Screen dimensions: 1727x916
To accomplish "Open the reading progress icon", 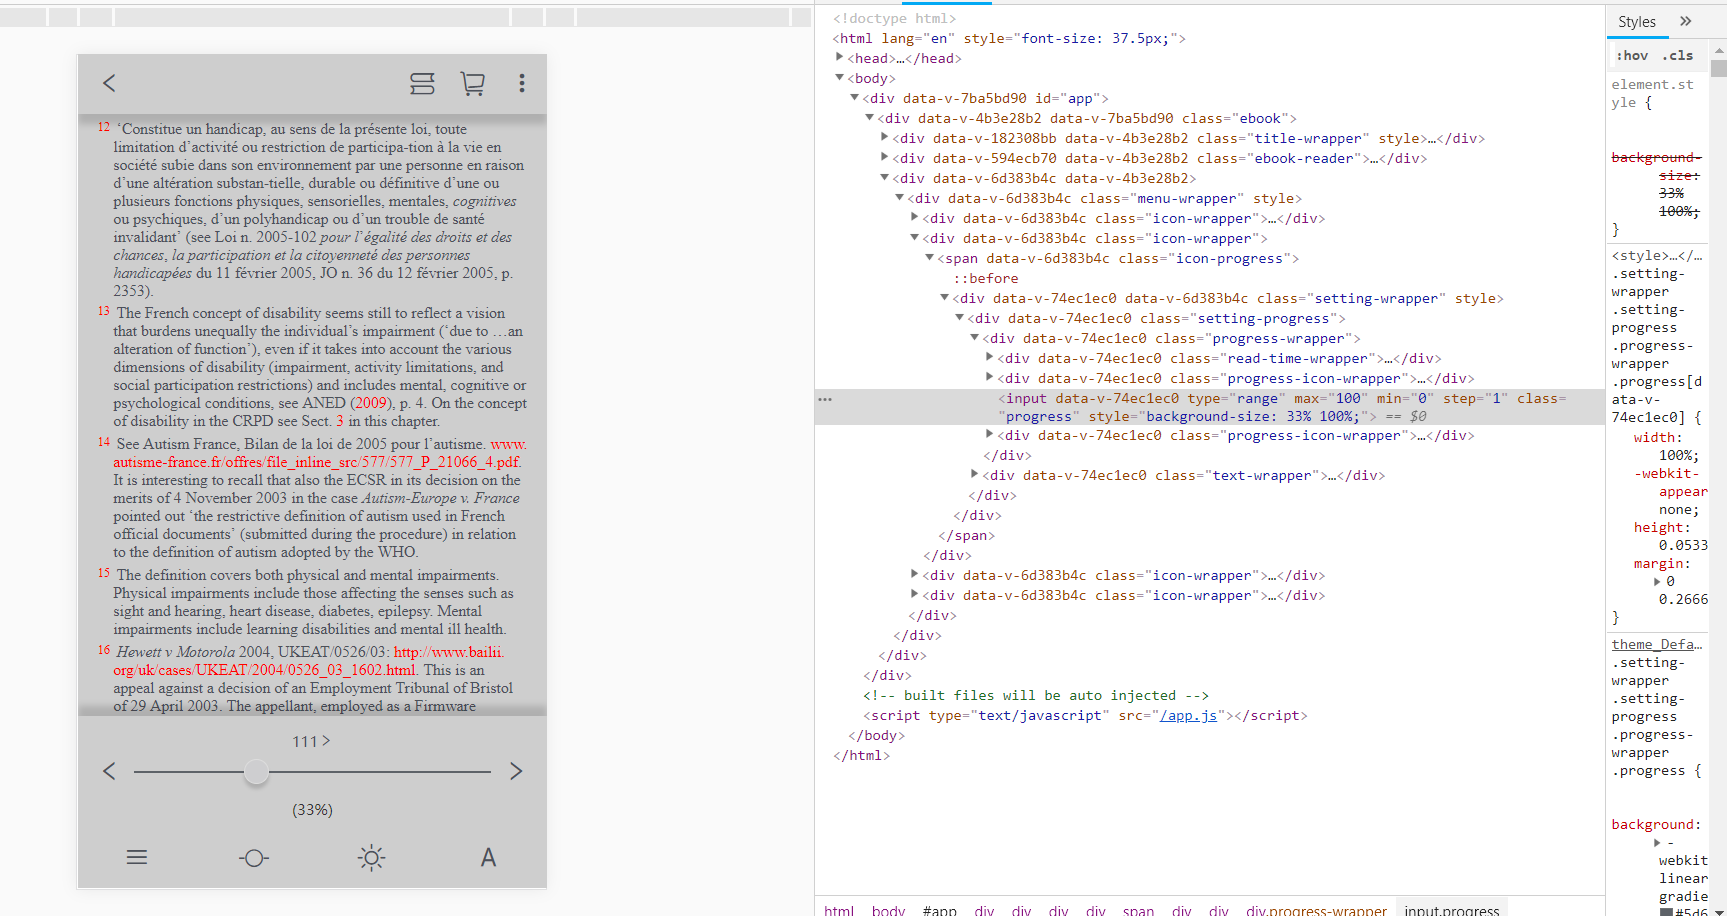I will click(x=254, y=858).
